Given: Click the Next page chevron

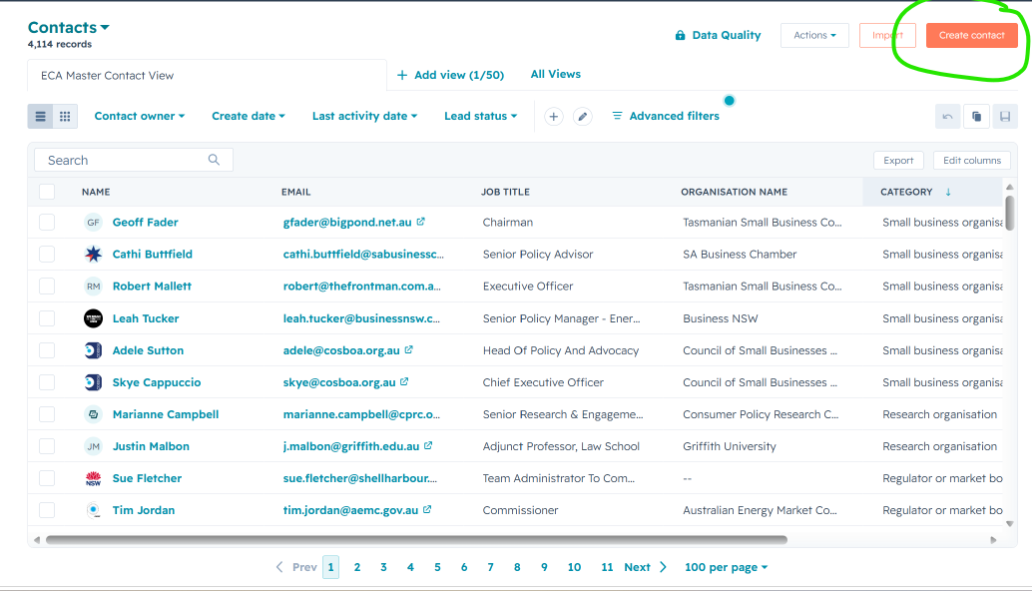Looking at the screenshot, I should pos(663,567).
